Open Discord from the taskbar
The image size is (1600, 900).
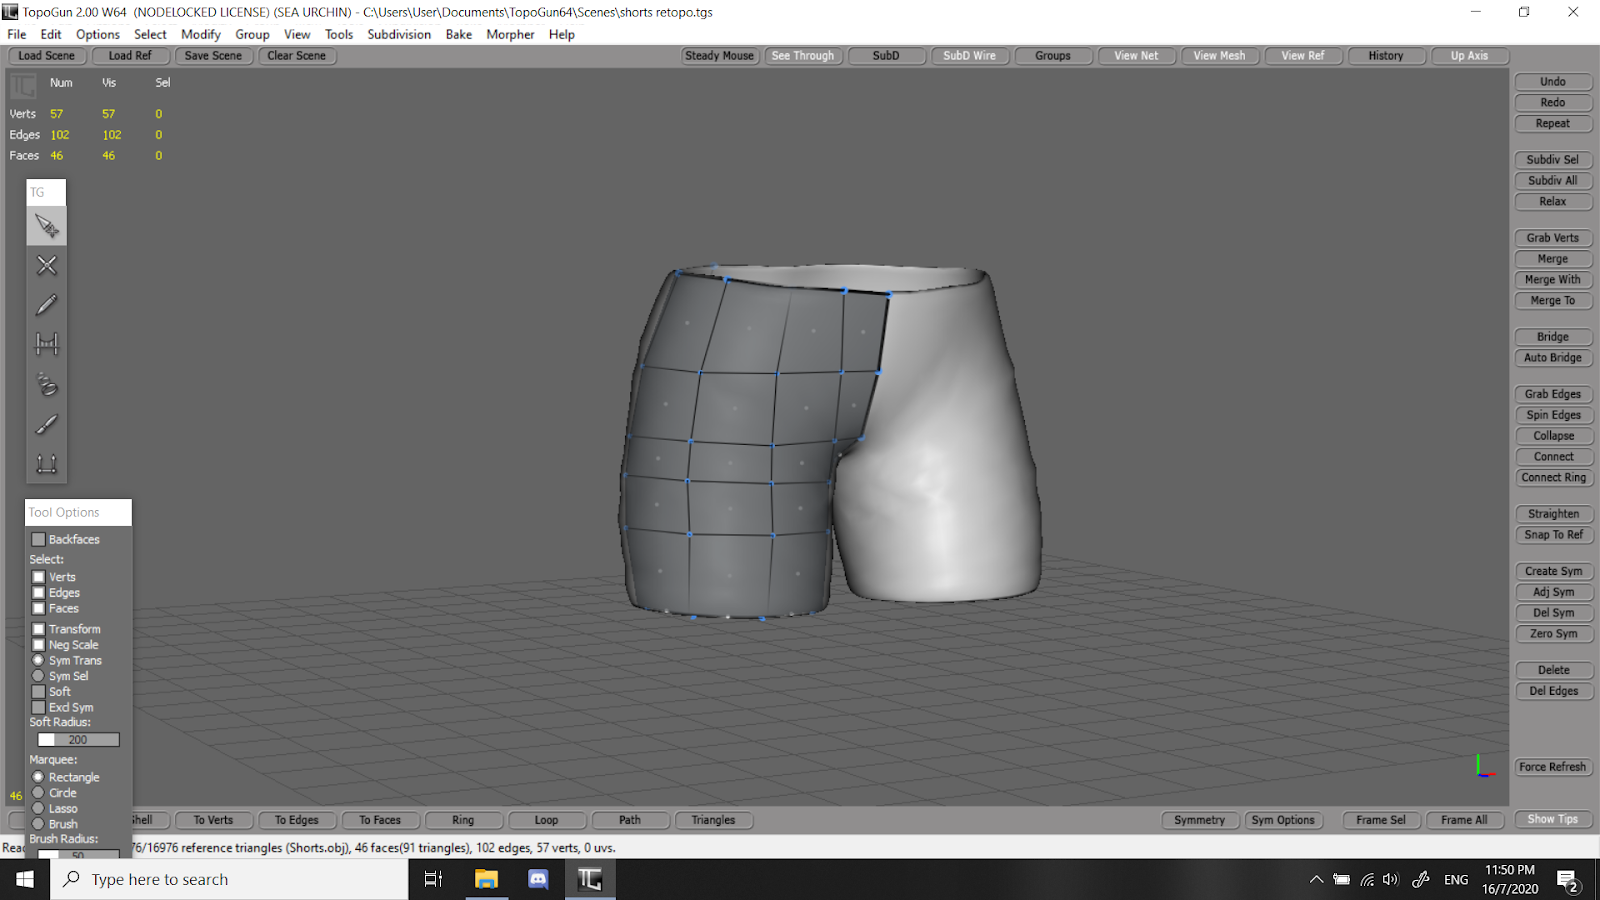[x=538, y=879]
